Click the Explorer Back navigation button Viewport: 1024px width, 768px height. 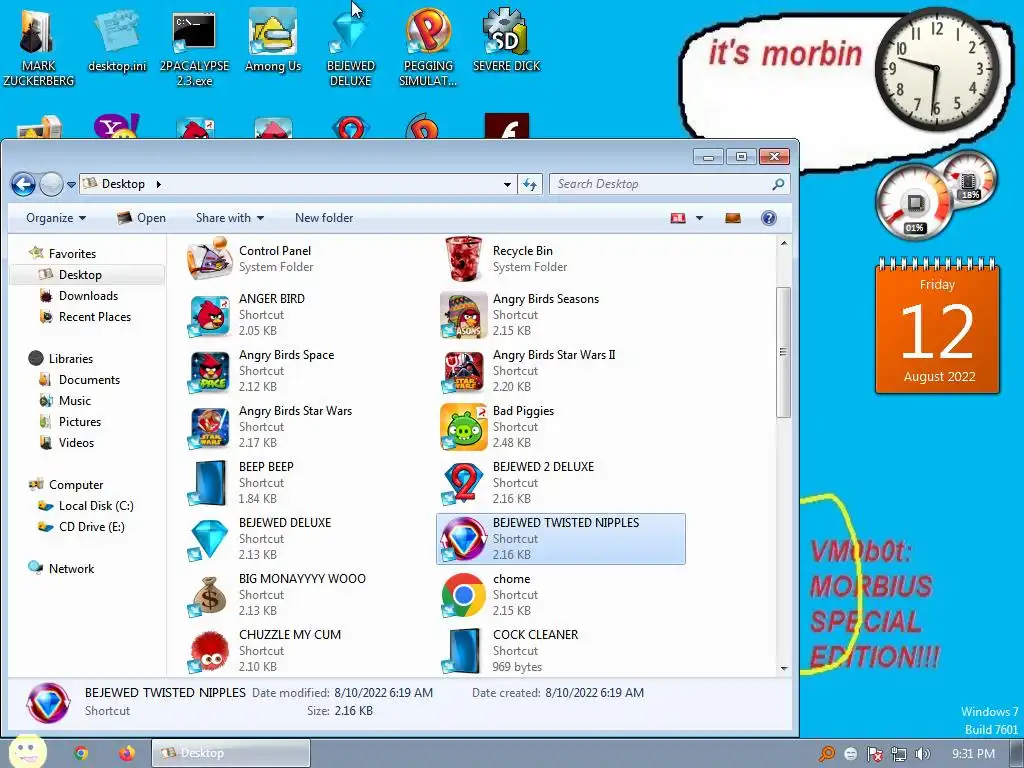click(24, 184)
